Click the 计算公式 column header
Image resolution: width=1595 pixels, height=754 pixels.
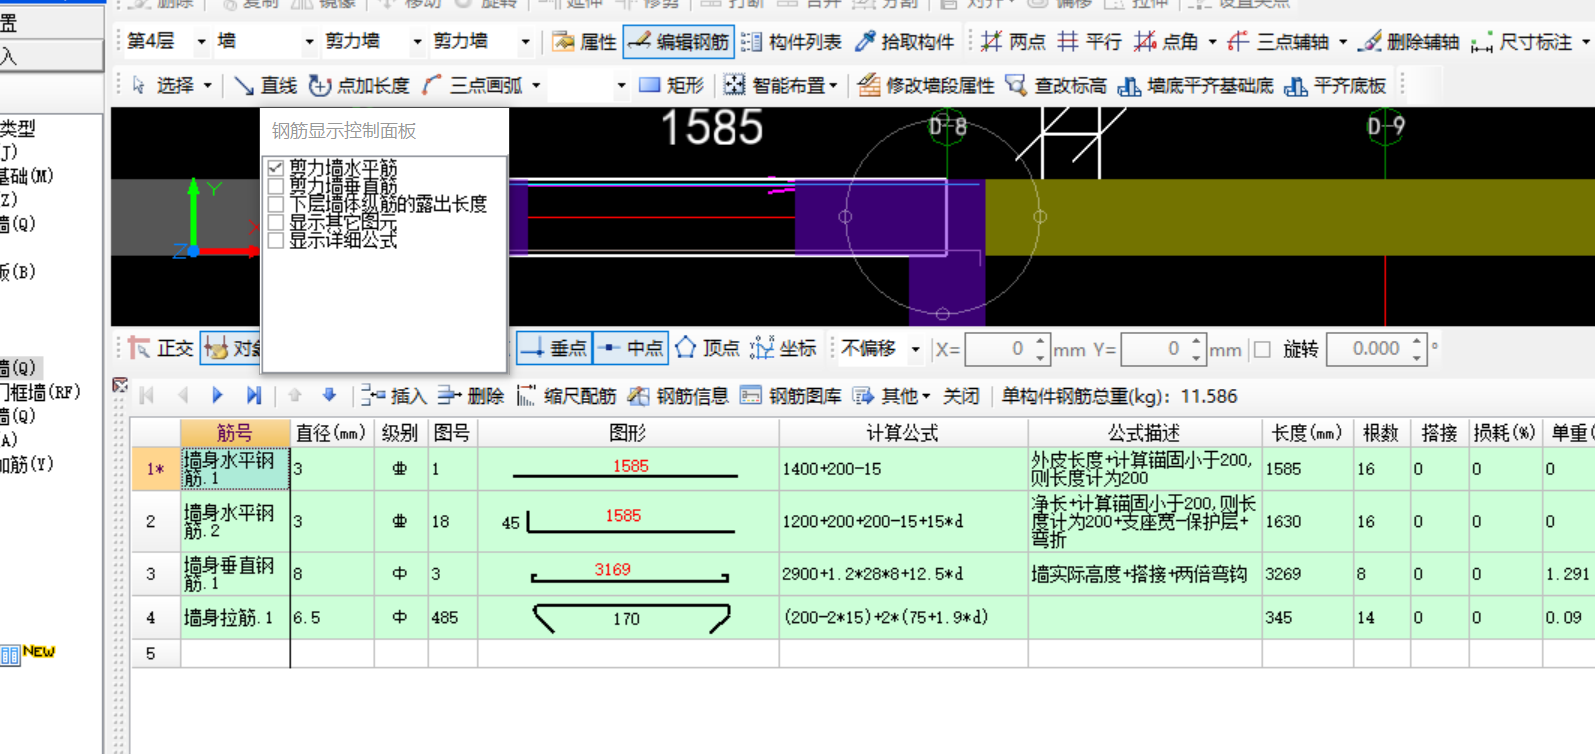(x=903, y=433)
